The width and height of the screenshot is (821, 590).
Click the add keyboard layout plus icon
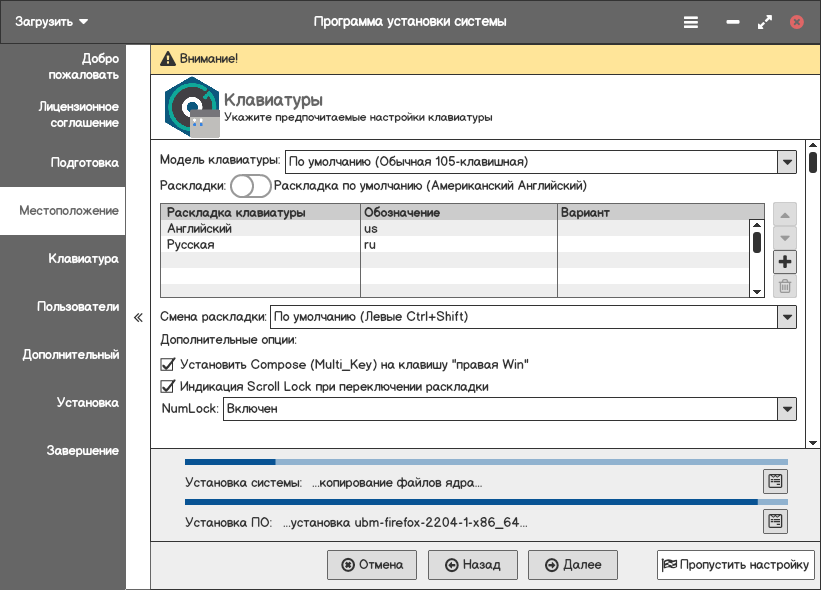(785, 262)
